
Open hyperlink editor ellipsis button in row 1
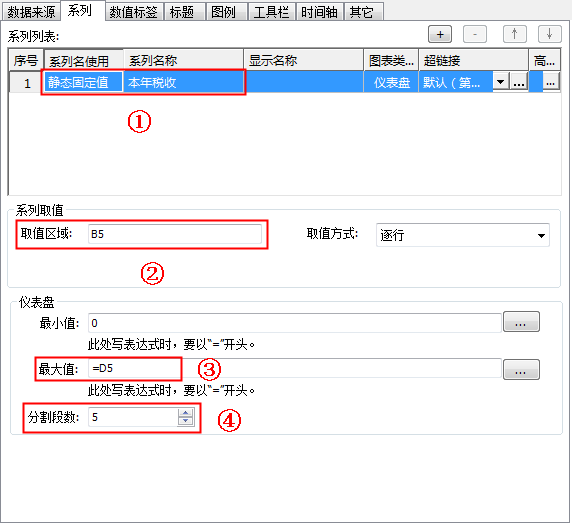tap(518, 82)
